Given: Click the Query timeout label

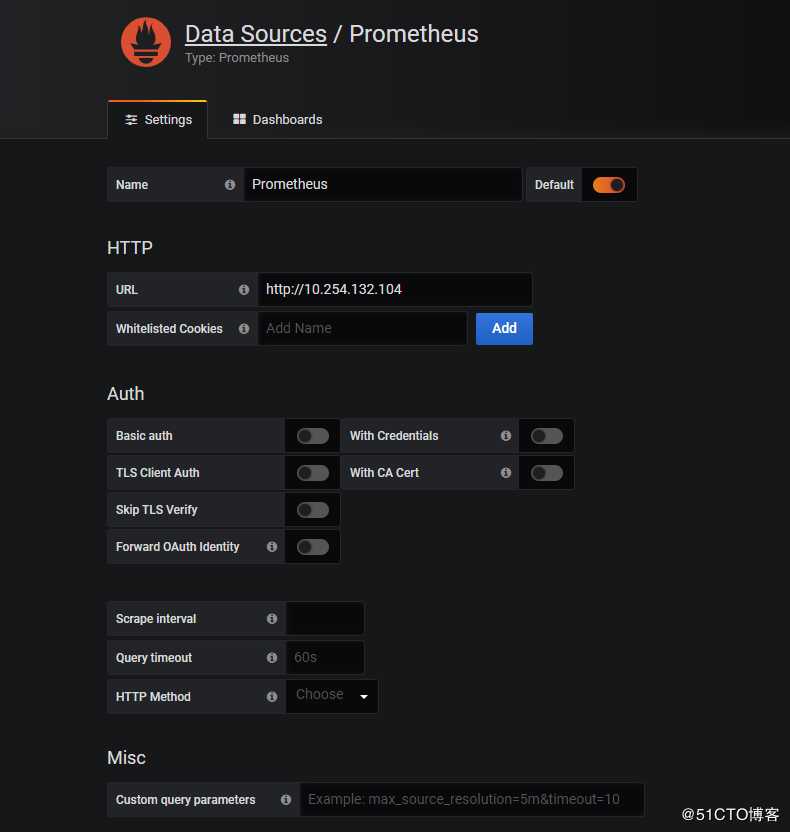Looking at the screenshot, I should point(154,658).
